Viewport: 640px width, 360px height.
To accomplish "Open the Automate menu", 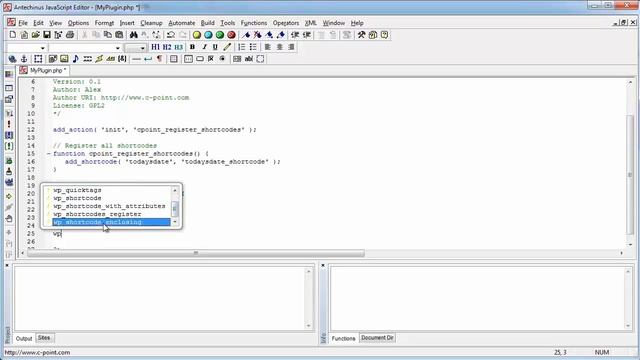I will click(182, 23).
